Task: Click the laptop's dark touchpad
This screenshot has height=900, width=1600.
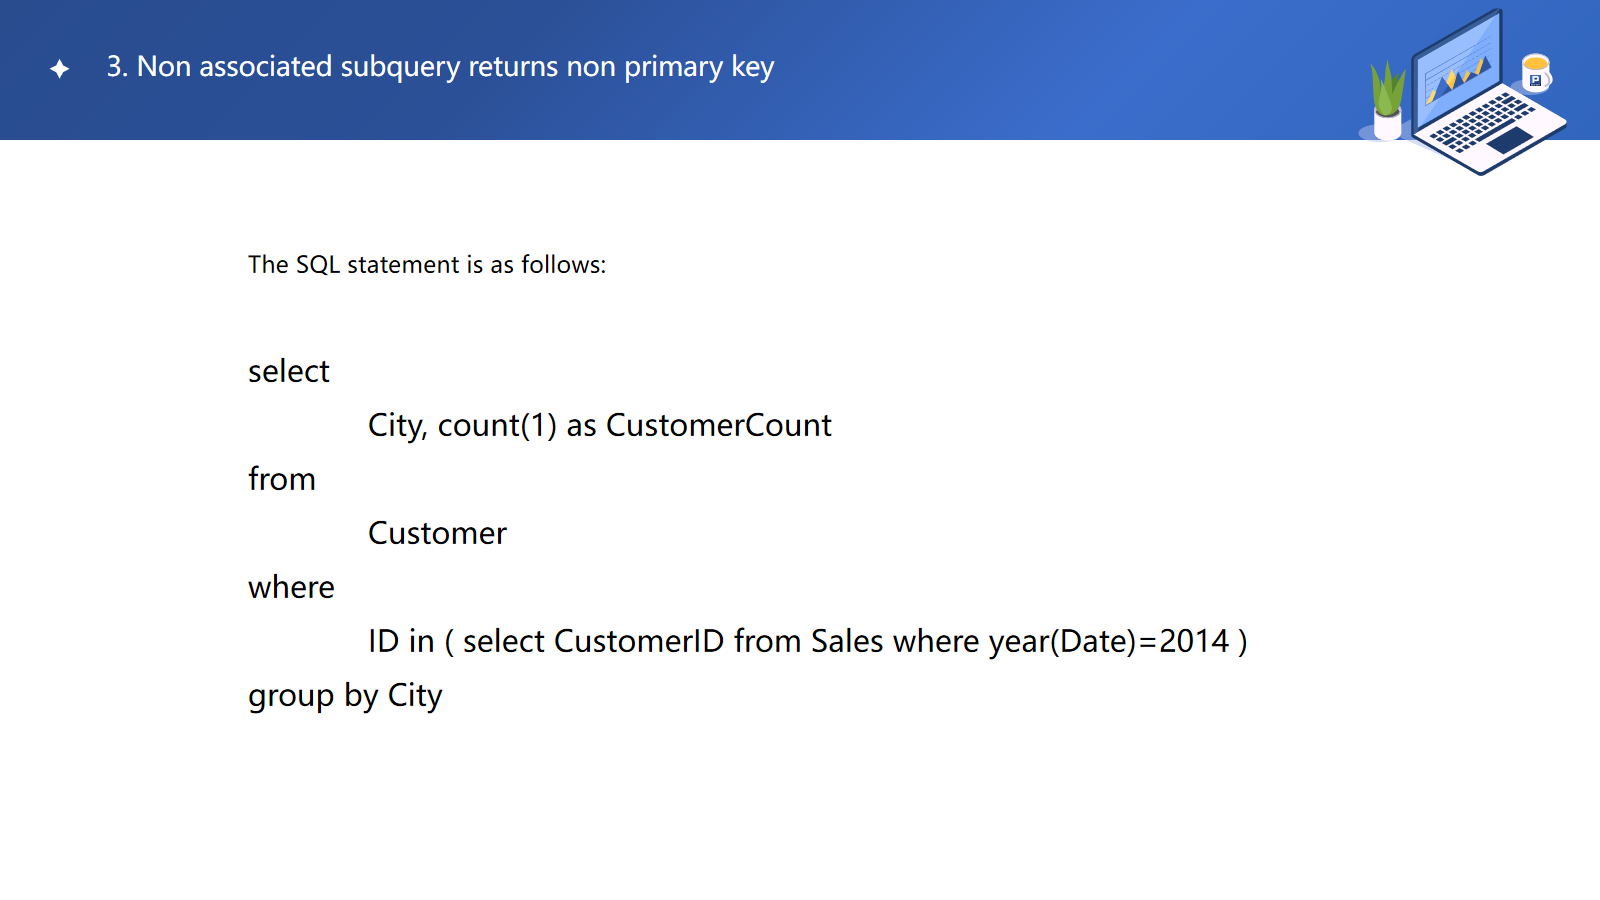Action: (x=1510, y=140)
